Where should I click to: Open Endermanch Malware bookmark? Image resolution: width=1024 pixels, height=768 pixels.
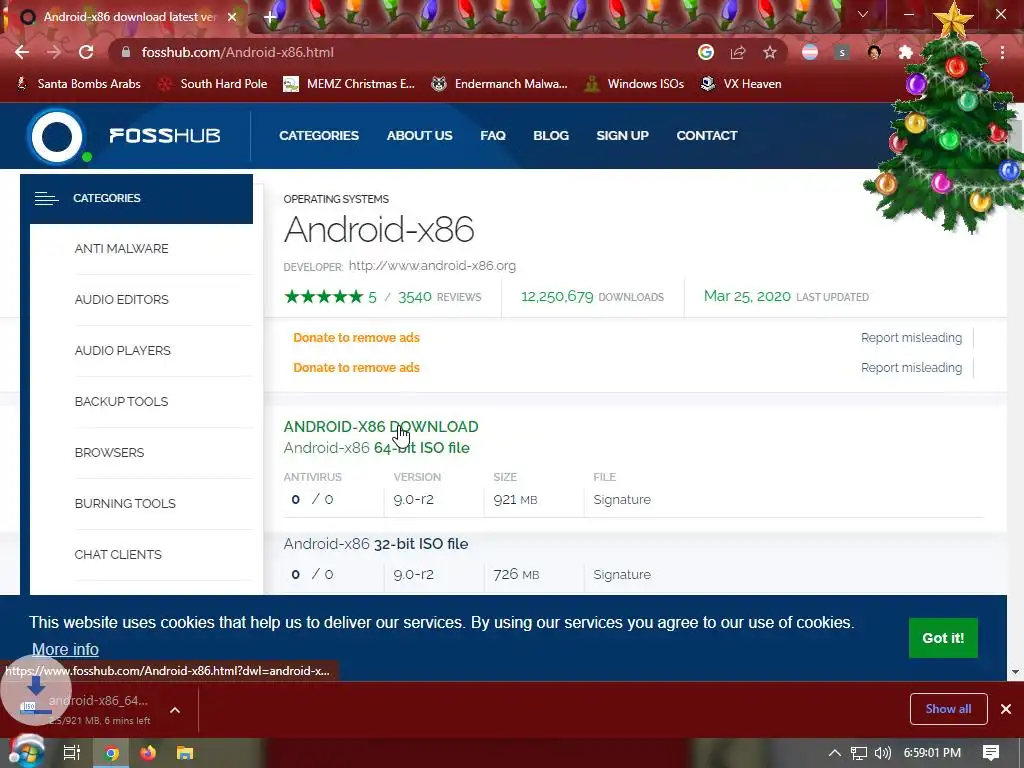click(x=499, y=84)
